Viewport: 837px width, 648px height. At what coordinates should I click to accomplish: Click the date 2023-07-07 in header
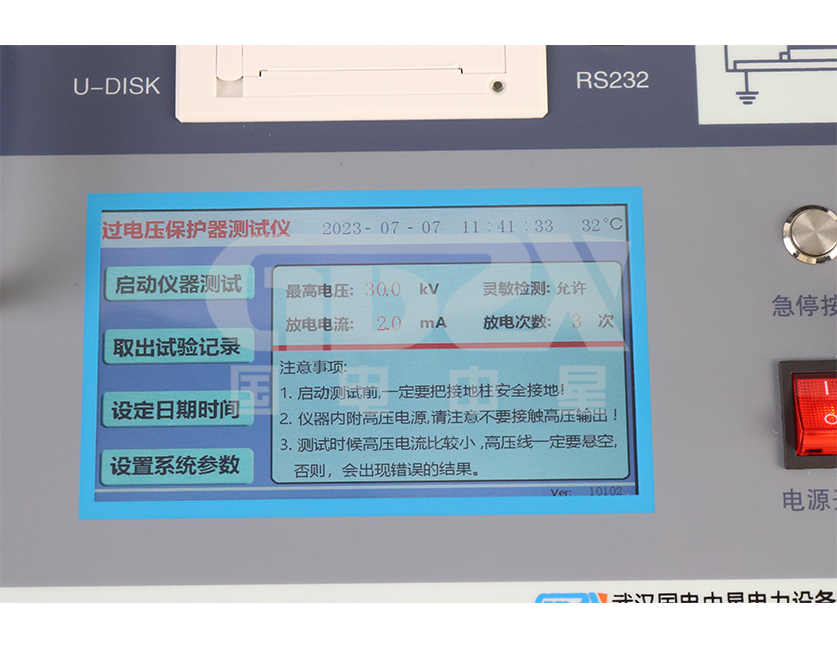[x=381, y=227]
